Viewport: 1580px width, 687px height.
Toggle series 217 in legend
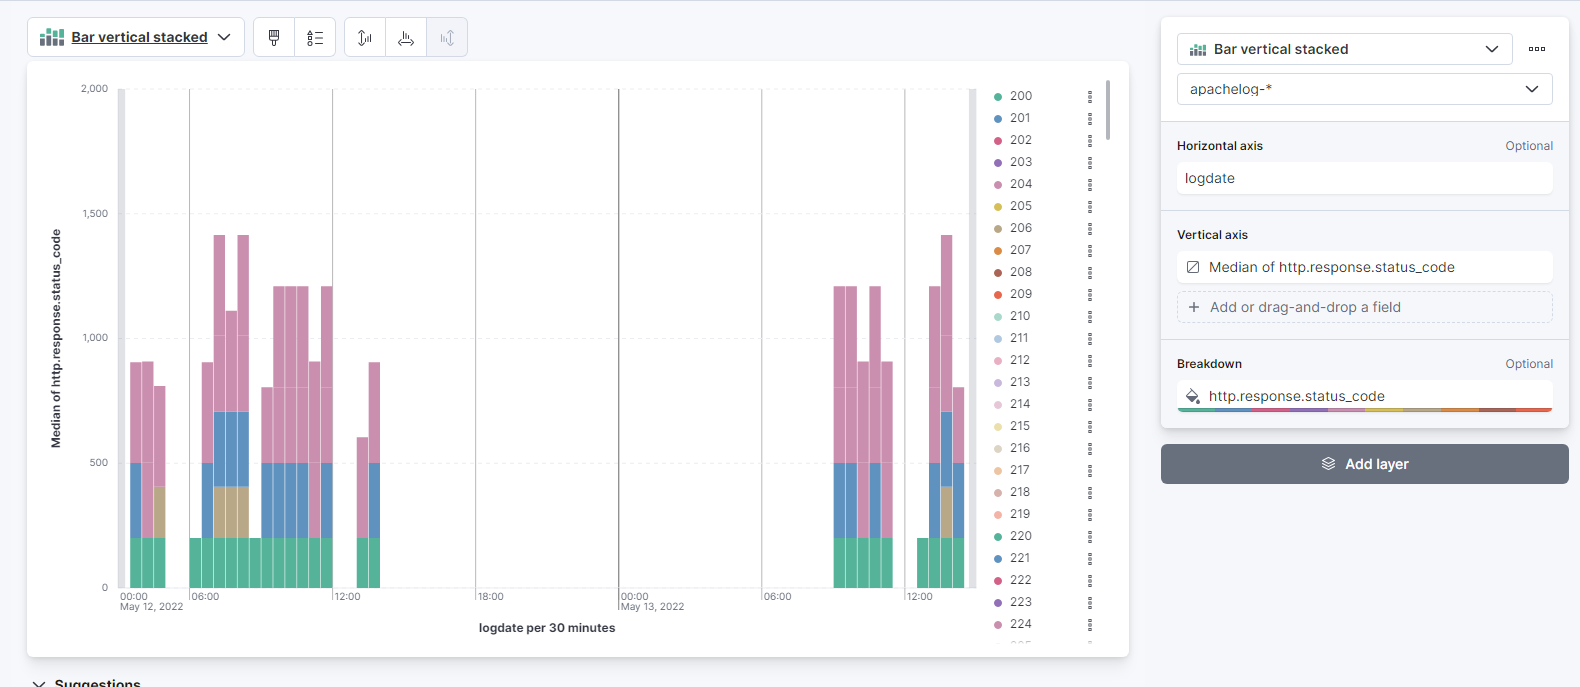click(x=1020, y=470)
